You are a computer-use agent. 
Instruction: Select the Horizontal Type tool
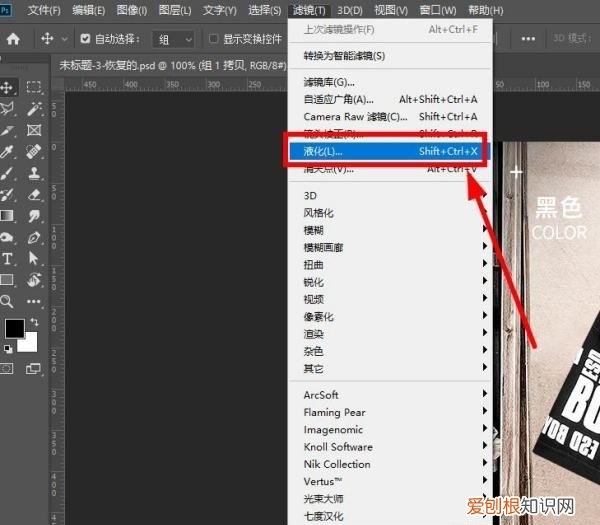coord(7,259)
